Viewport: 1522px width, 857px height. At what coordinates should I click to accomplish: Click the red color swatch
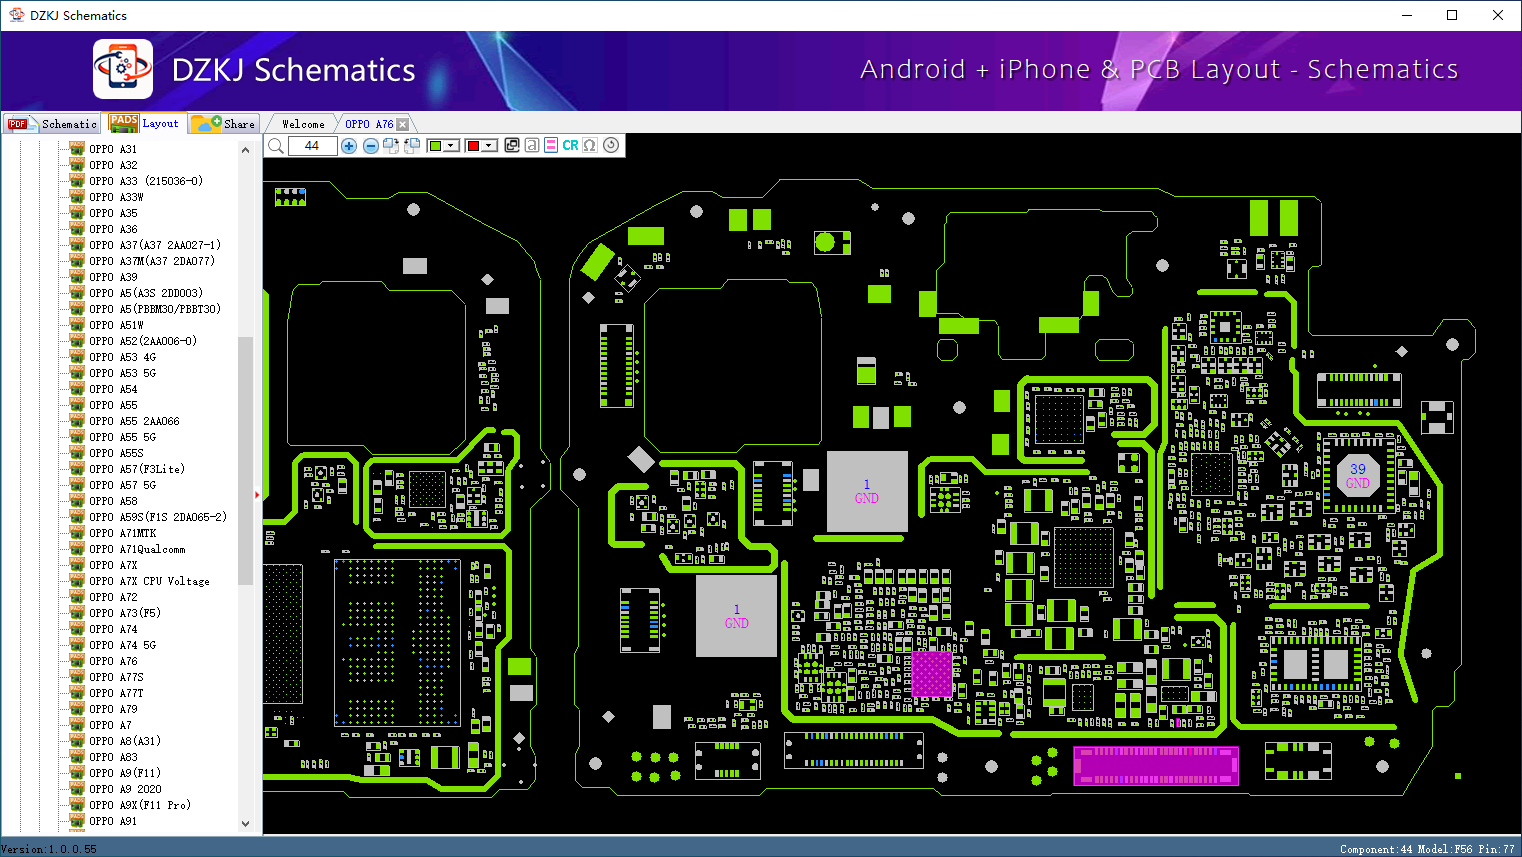click(x=473, y=146)
